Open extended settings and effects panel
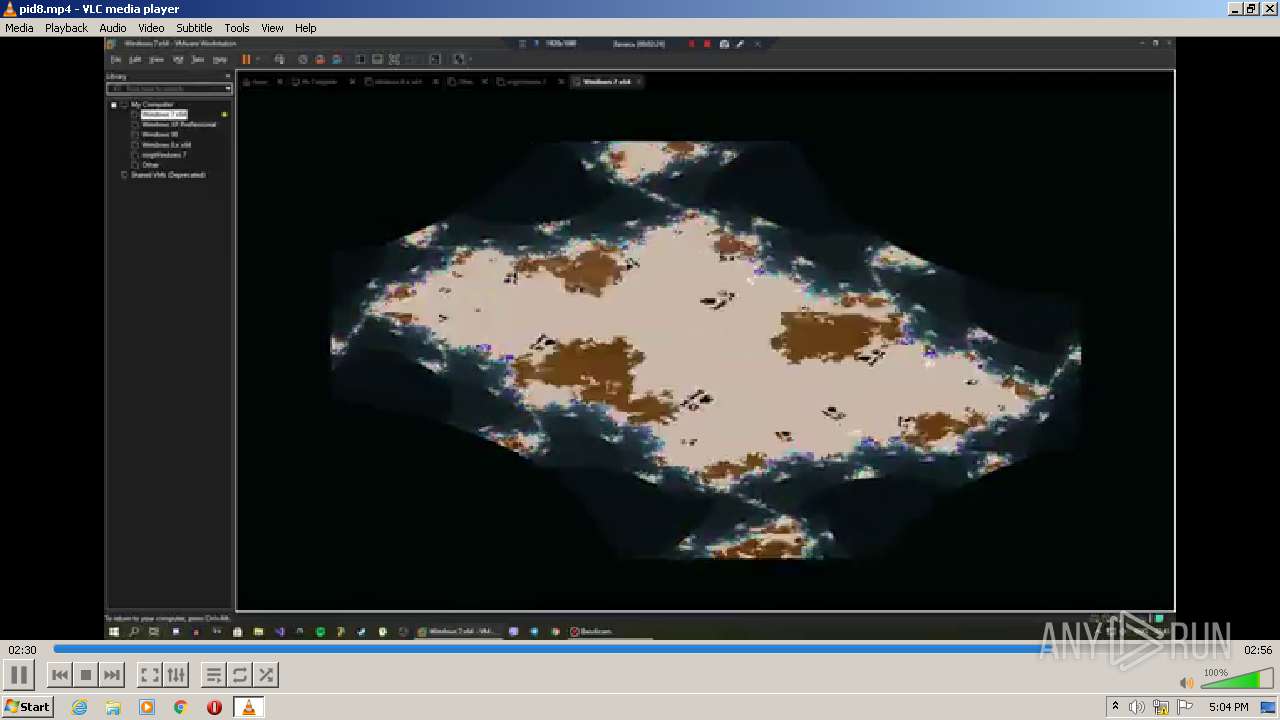 [175, 675]
